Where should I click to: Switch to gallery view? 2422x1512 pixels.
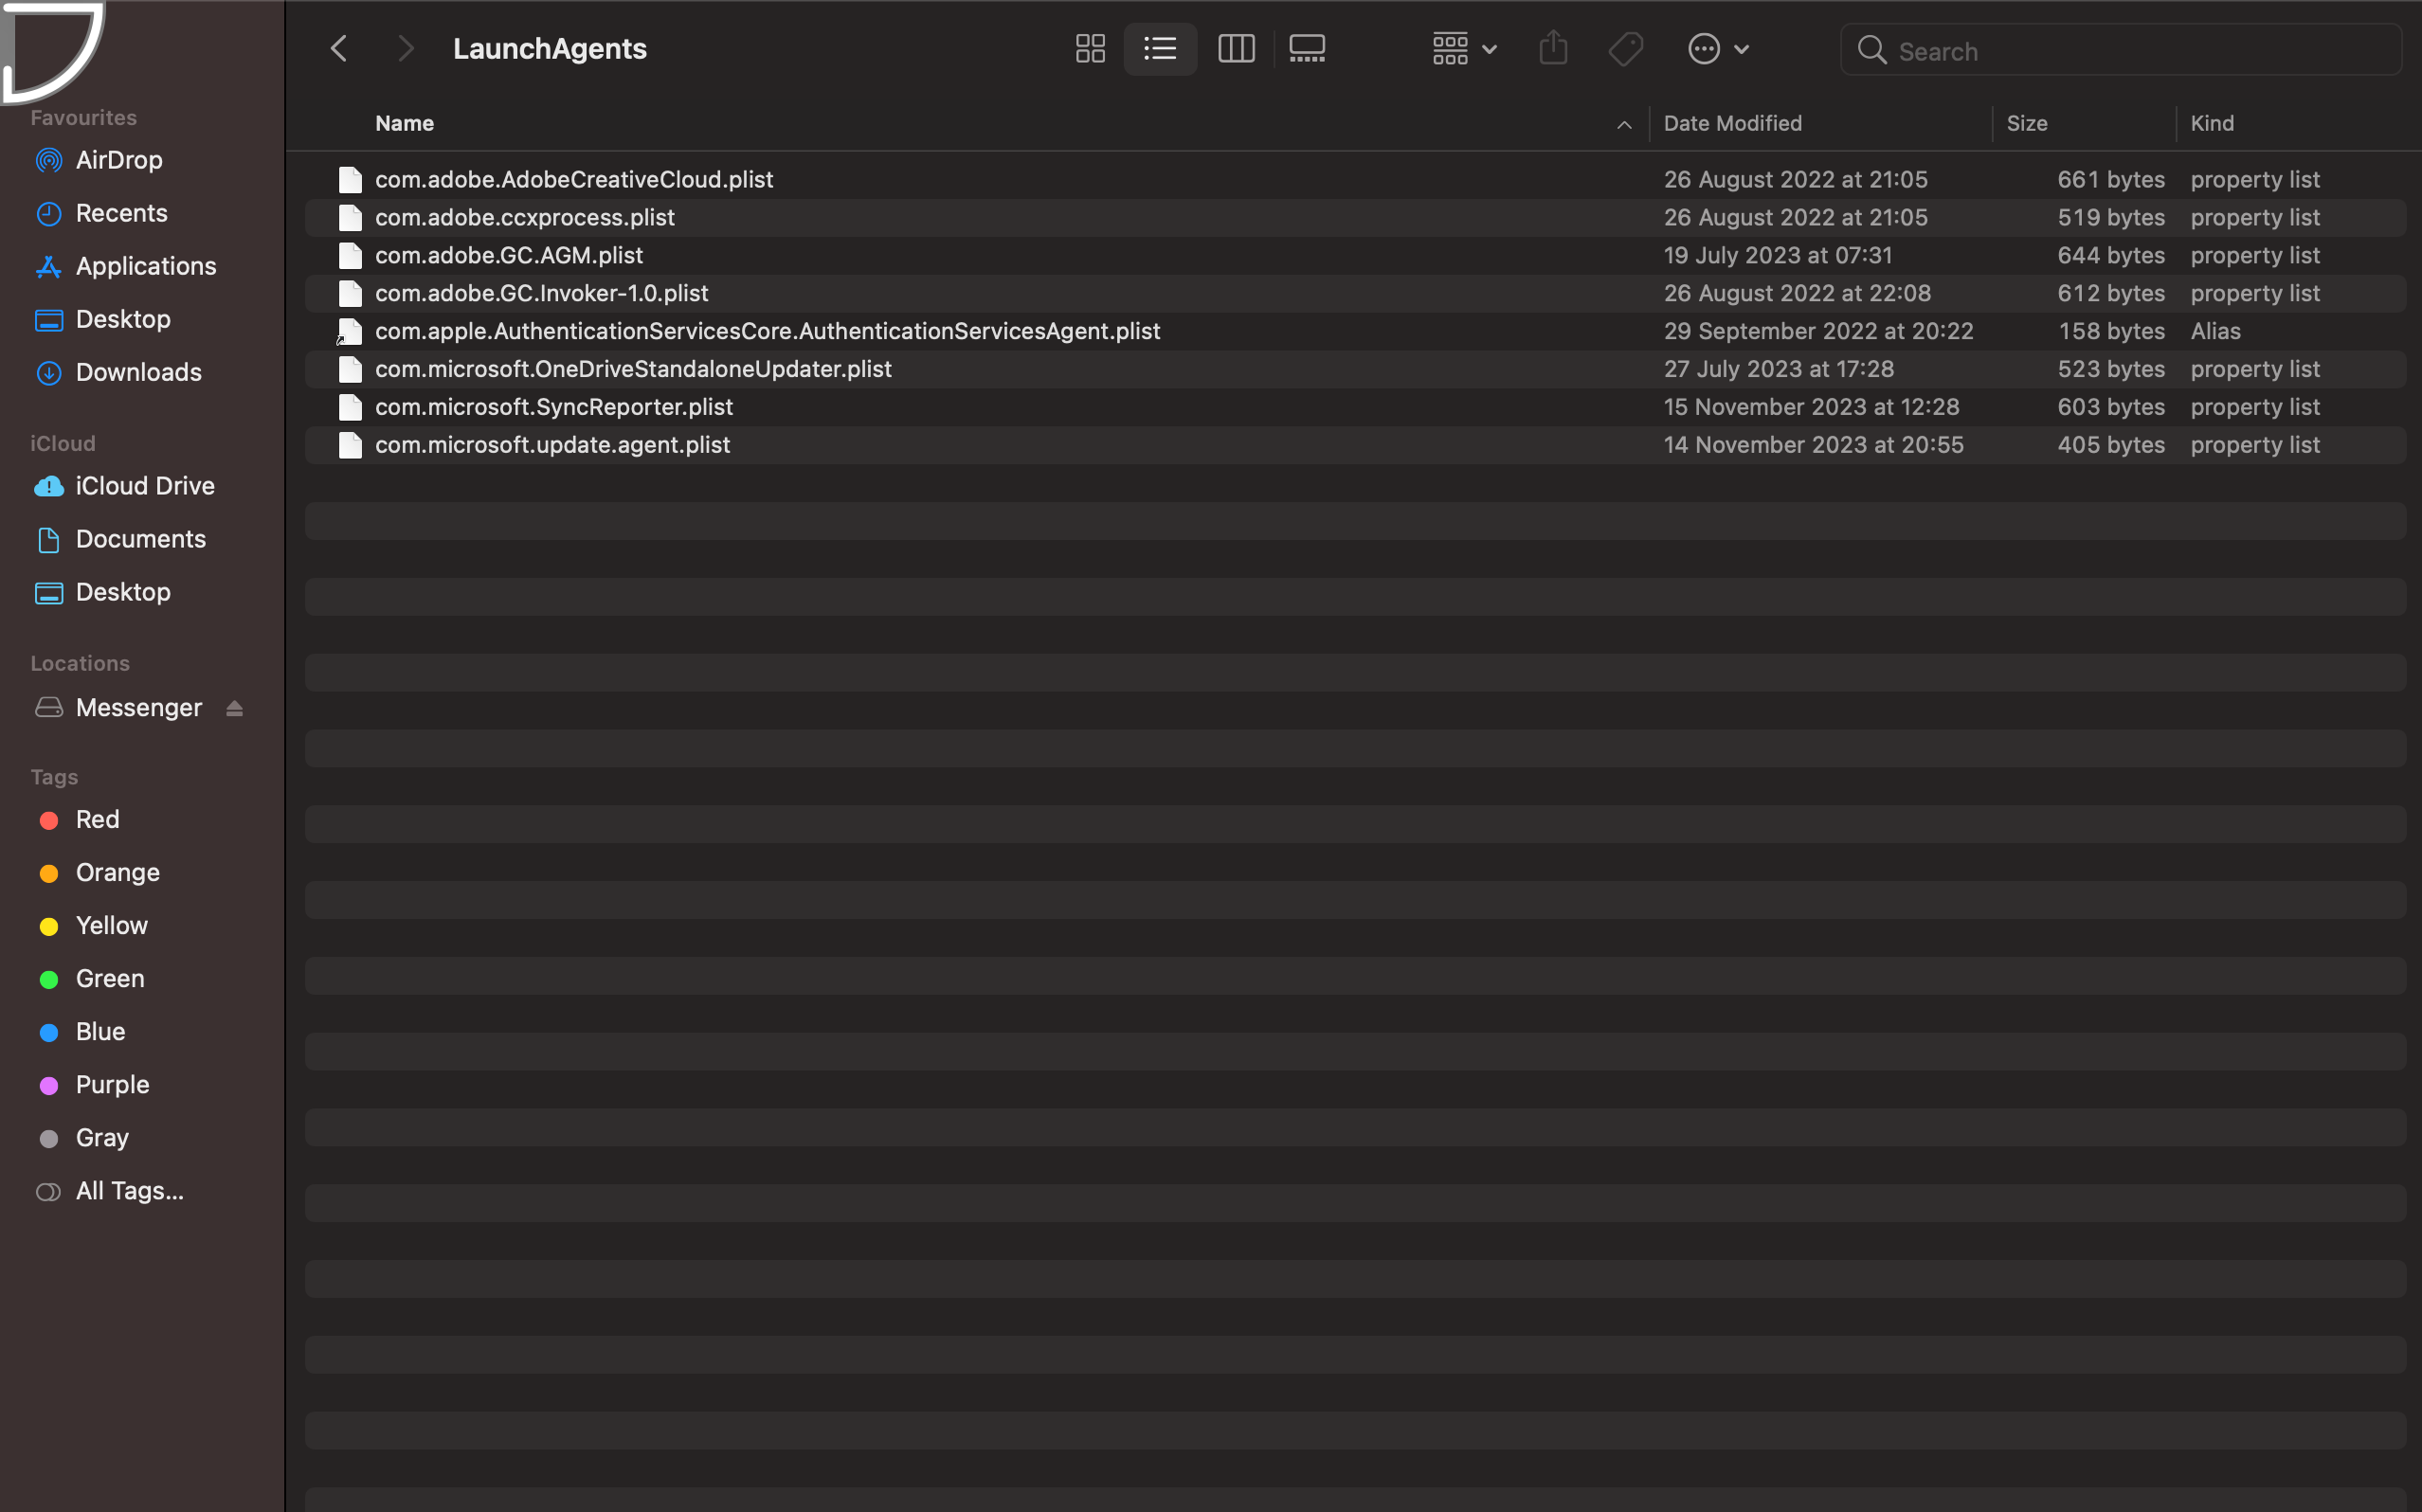1307,49
